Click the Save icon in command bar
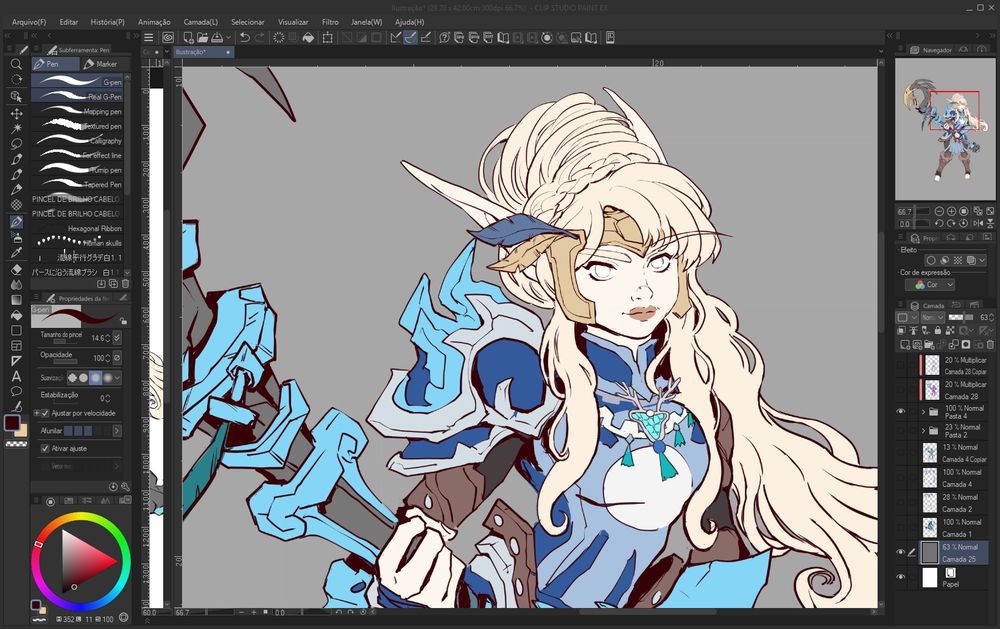The image size is (1000, 629). (x=217, y=38)
